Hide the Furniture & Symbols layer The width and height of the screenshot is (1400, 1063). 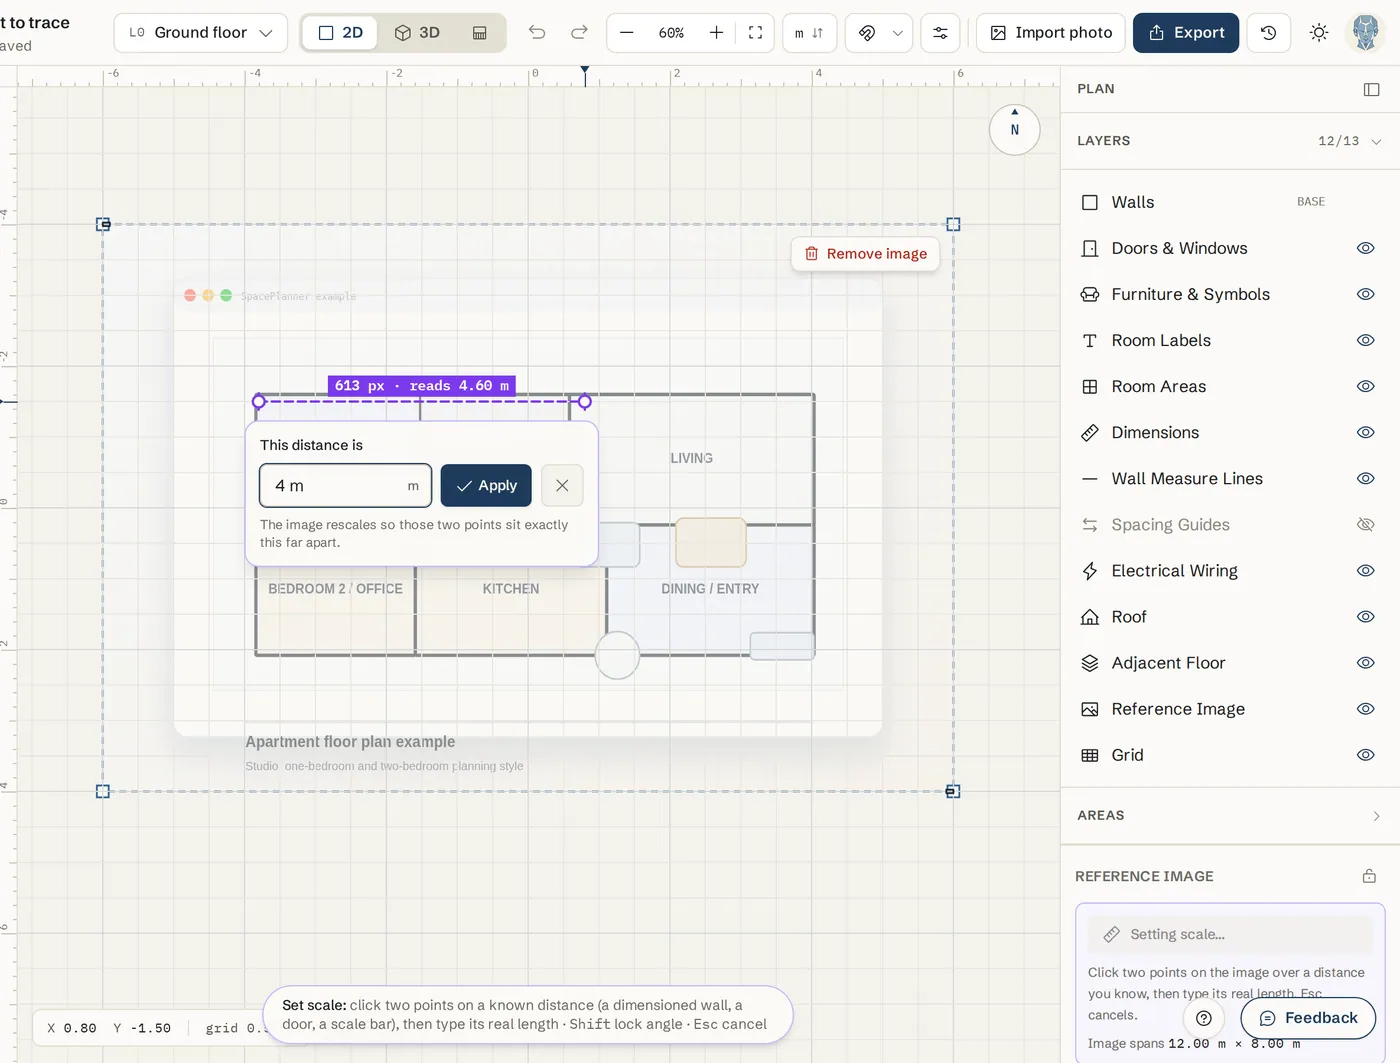1365,294
